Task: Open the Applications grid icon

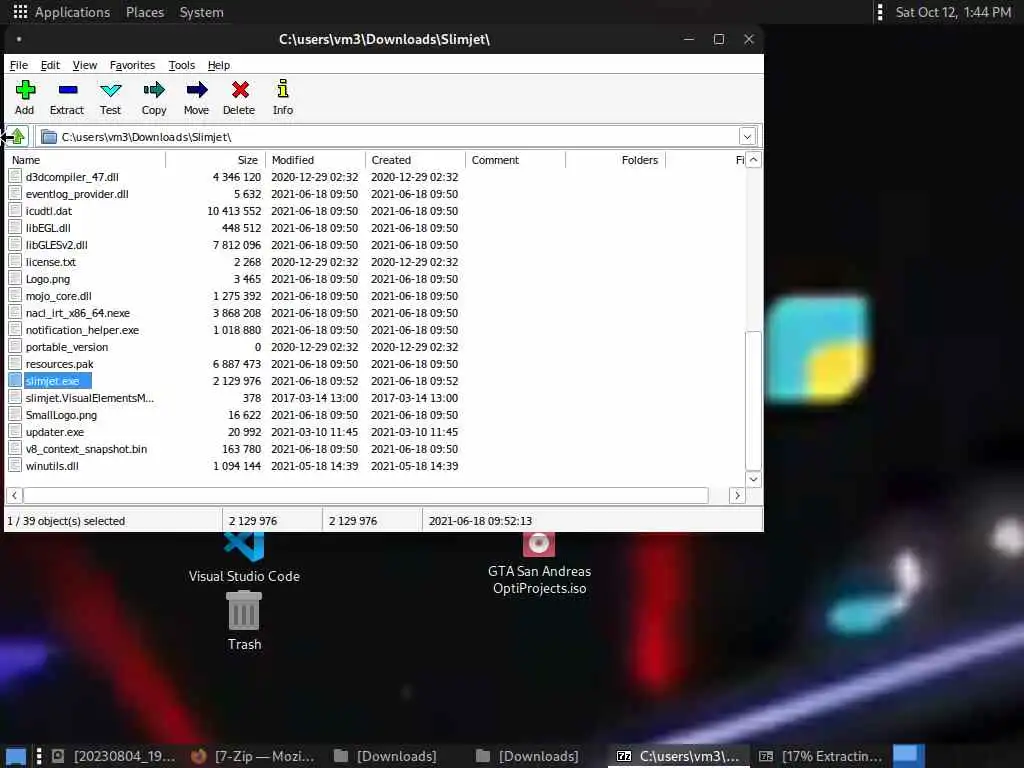Action: [20, 12]
